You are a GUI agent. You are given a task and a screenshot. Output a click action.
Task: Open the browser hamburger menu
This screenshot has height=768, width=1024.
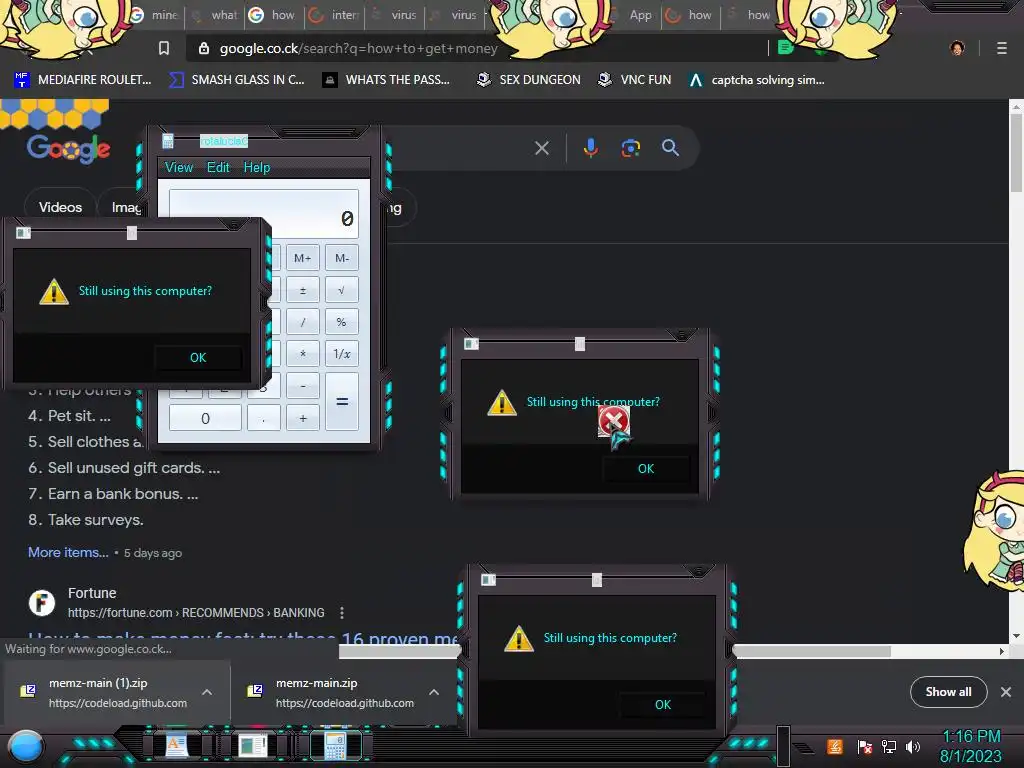[1001, 48]
